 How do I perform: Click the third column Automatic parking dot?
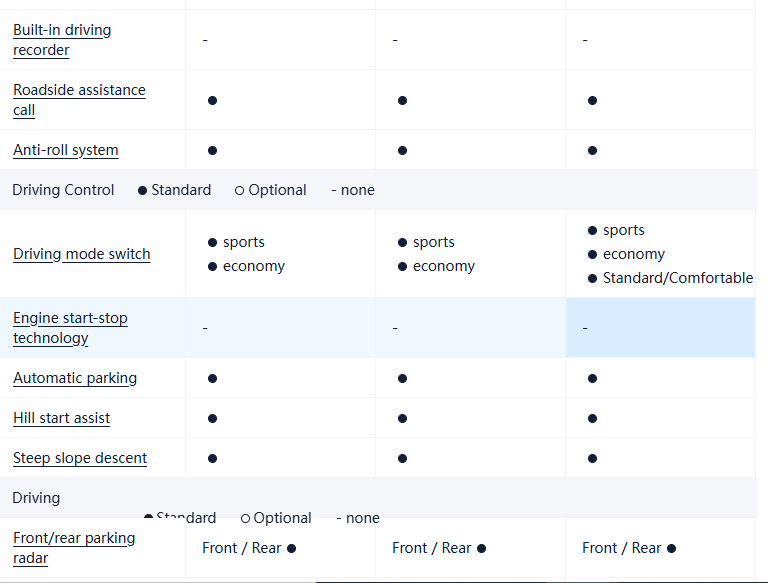[592, 378]
